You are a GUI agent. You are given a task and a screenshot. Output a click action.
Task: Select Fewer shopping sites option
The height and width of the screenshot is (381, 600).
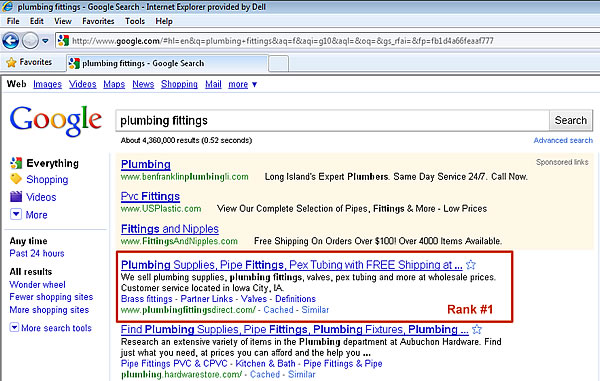pyautogui.click(x=51, y=297)
